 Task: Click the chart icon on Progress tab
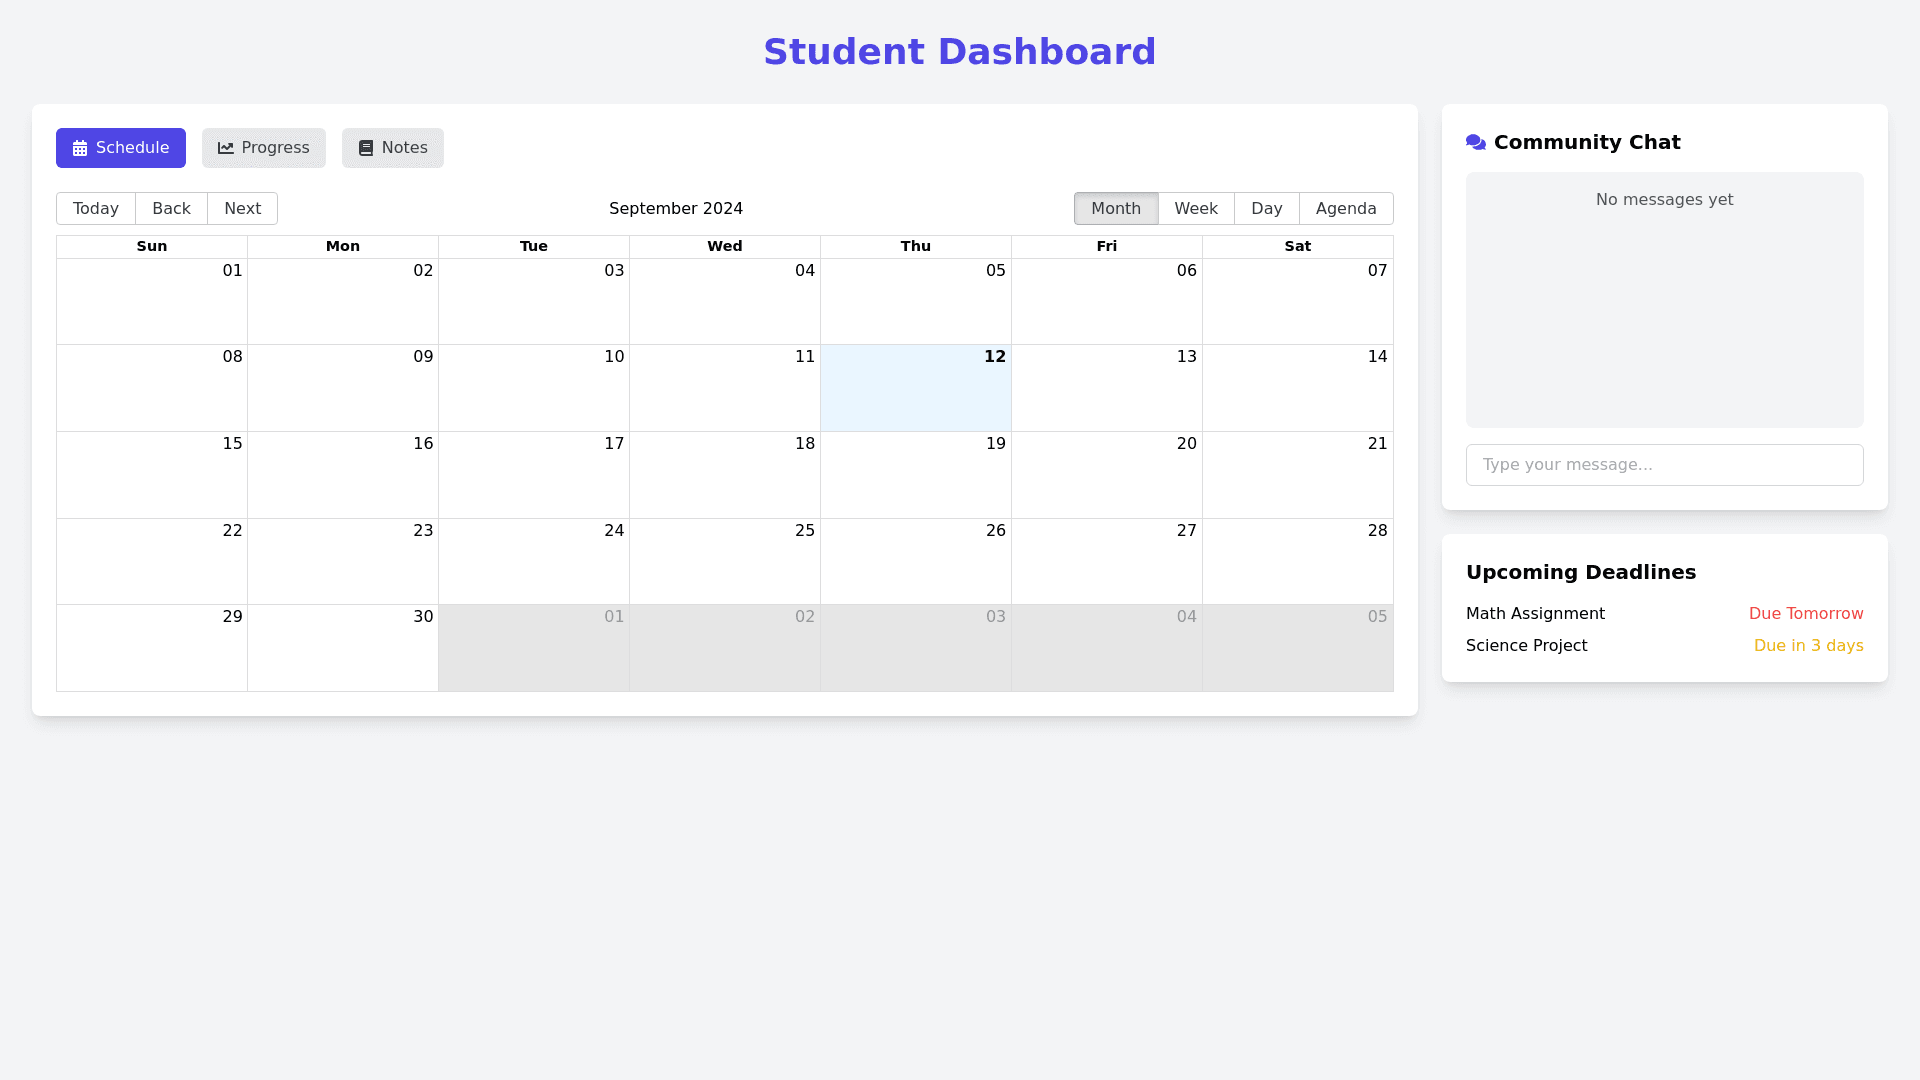click(226, 148)
